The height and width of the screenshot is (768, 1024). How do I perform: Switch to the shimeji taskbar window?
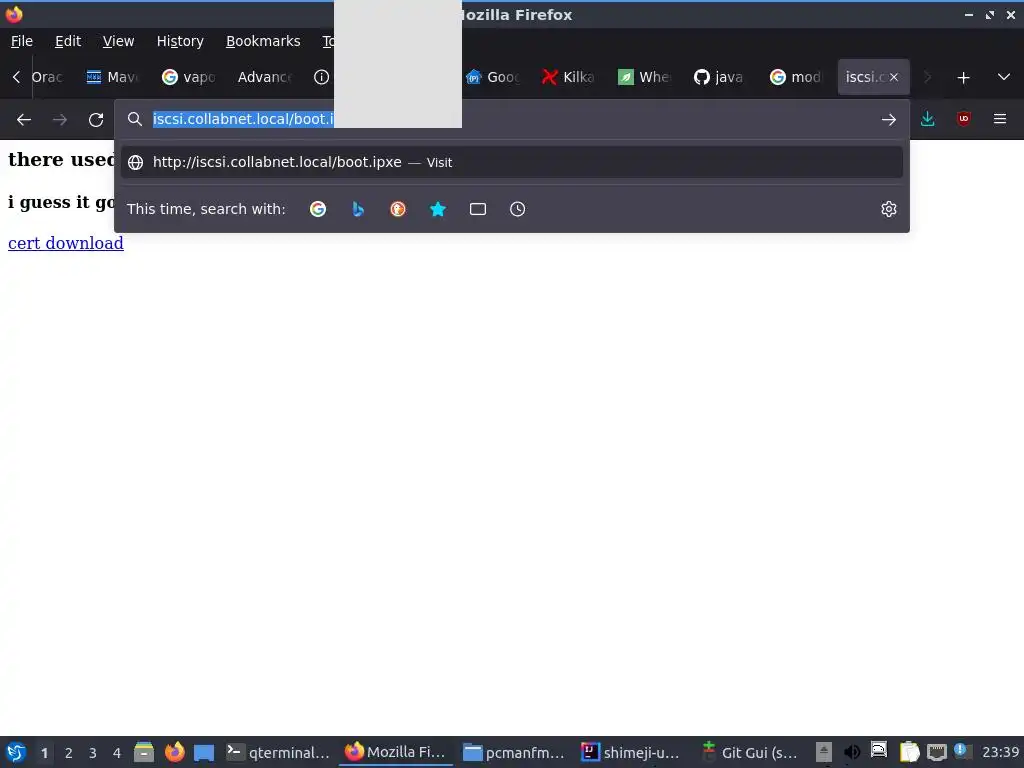pos(632,752)
